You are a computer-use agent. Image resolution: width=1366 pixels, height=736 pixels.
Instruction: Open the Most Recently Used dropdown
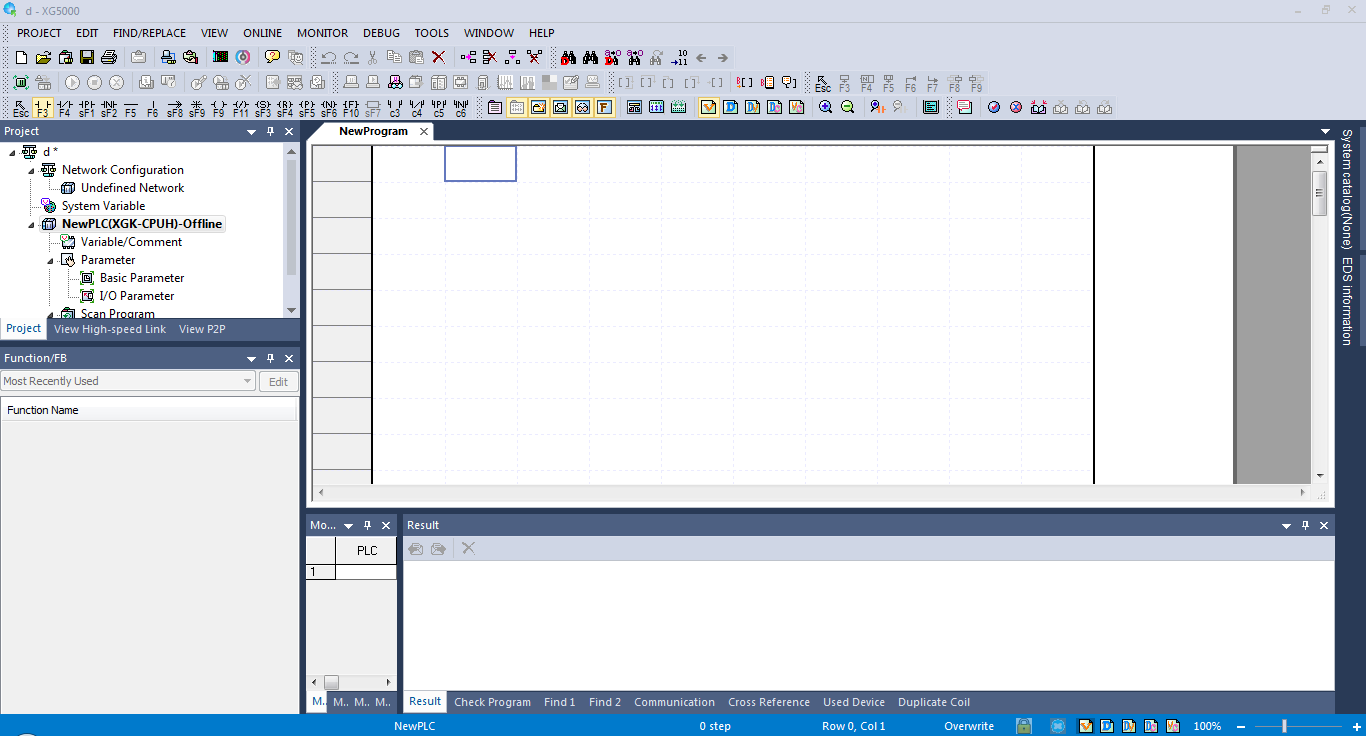click(128, 381)
